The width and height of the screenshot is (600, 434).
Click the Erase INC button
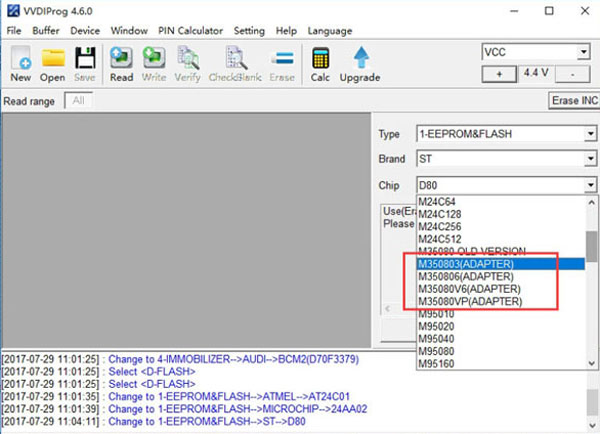pos(574,100)
